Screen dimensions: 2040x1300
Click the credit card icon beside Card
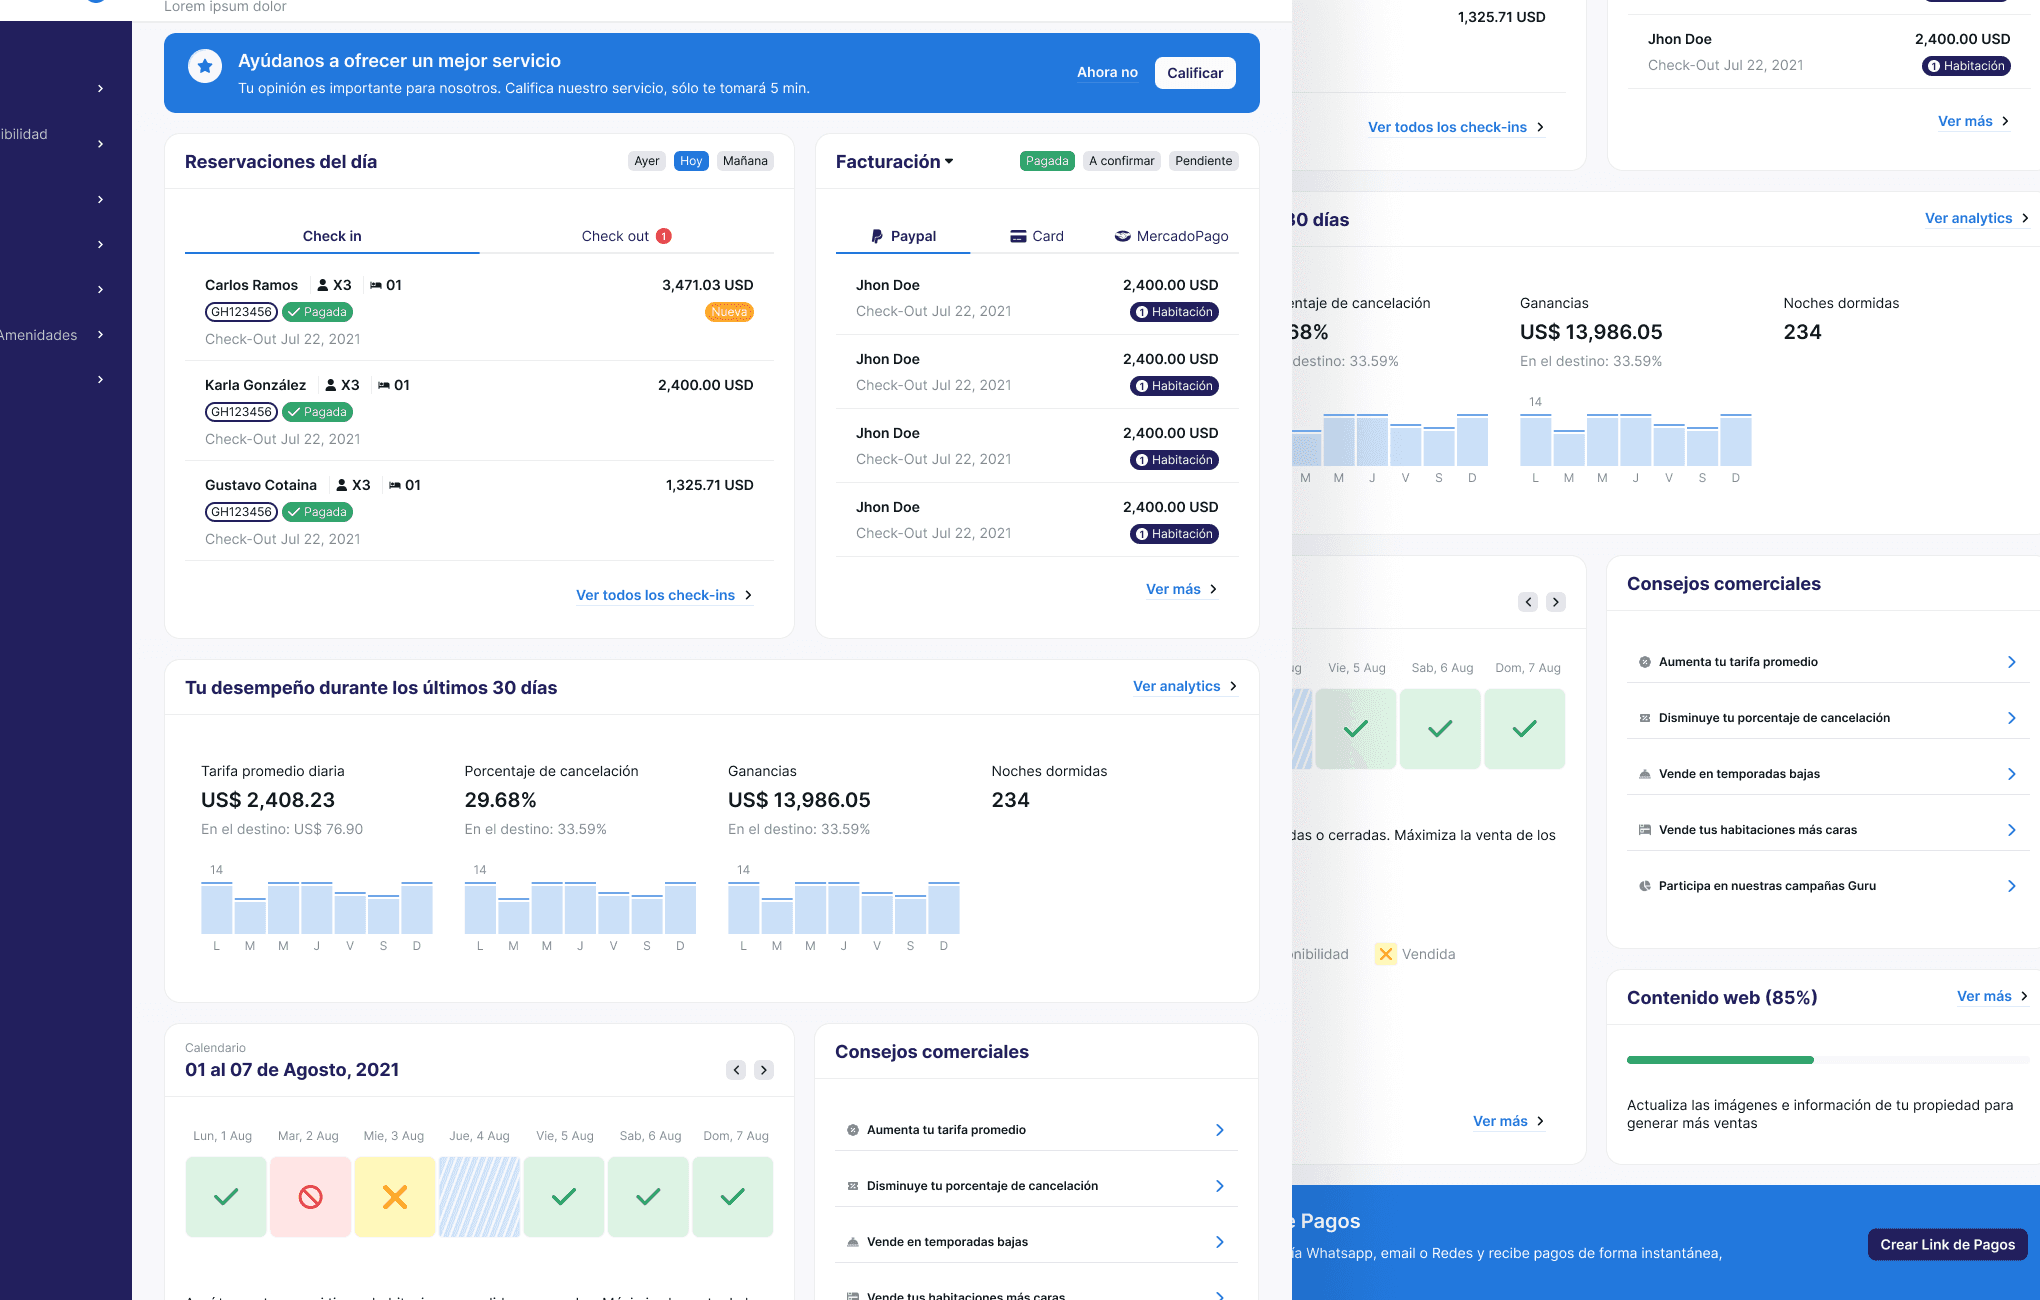[x=1018, y=236]
